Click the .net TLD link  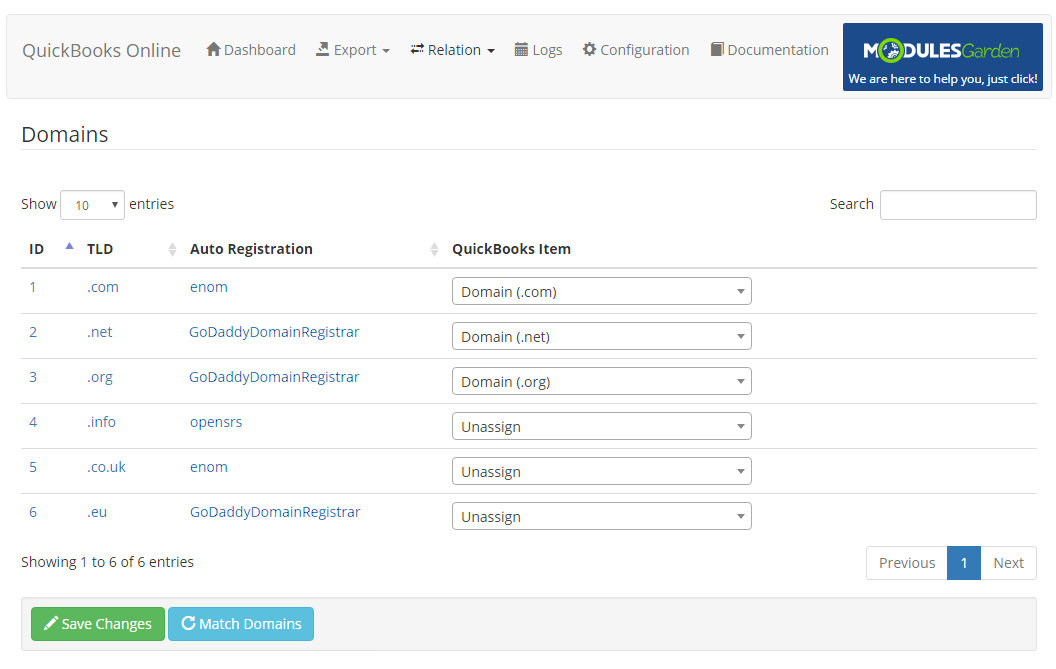pos(100,332)
